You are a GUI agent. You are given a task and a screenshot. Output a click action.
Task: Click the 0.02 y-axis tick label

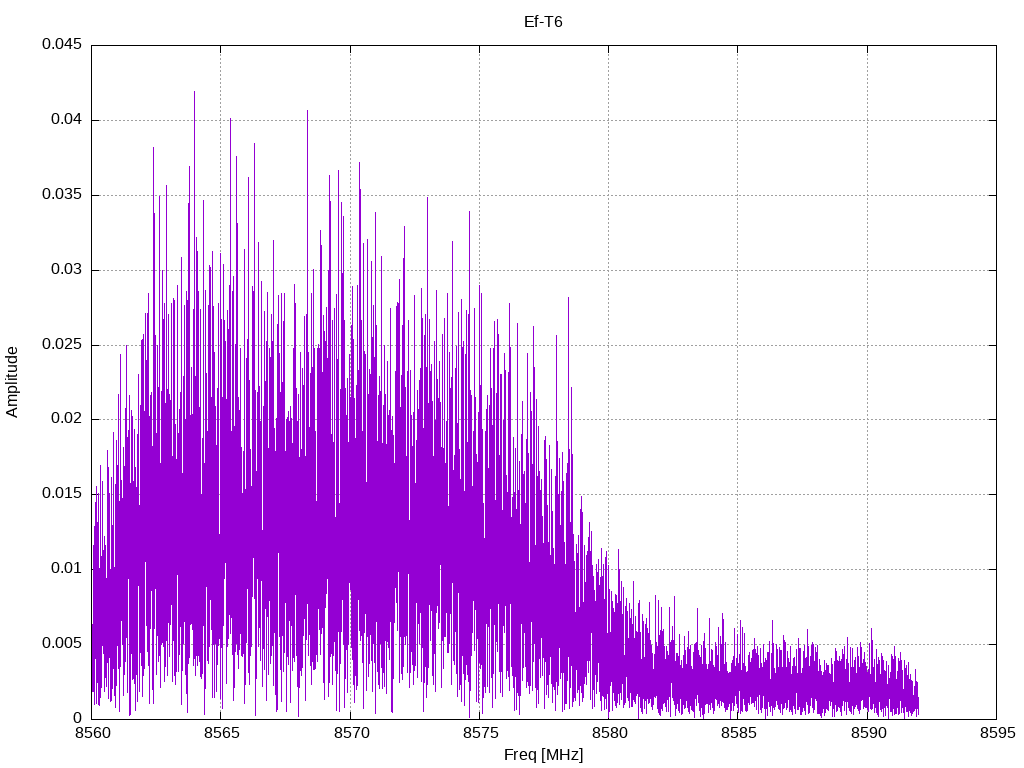tap(67, 419)
